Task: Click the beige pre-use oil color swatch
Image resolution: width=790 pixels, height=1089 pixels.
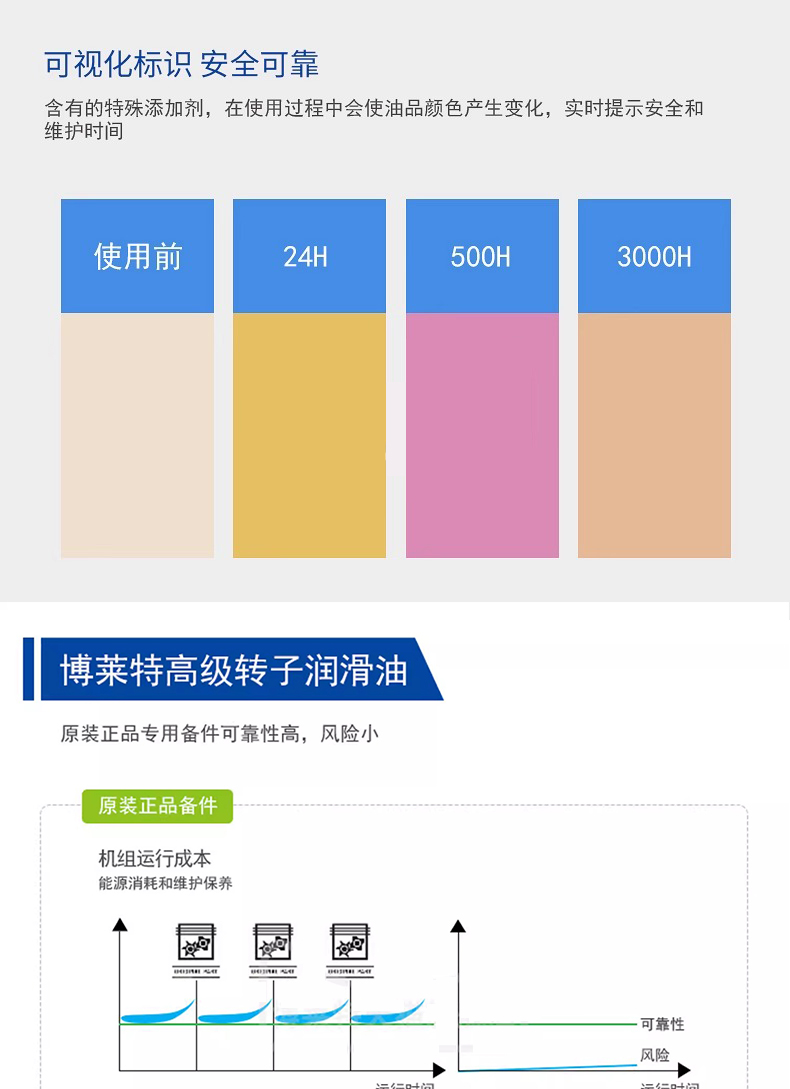Action: (x=138, y=435)
